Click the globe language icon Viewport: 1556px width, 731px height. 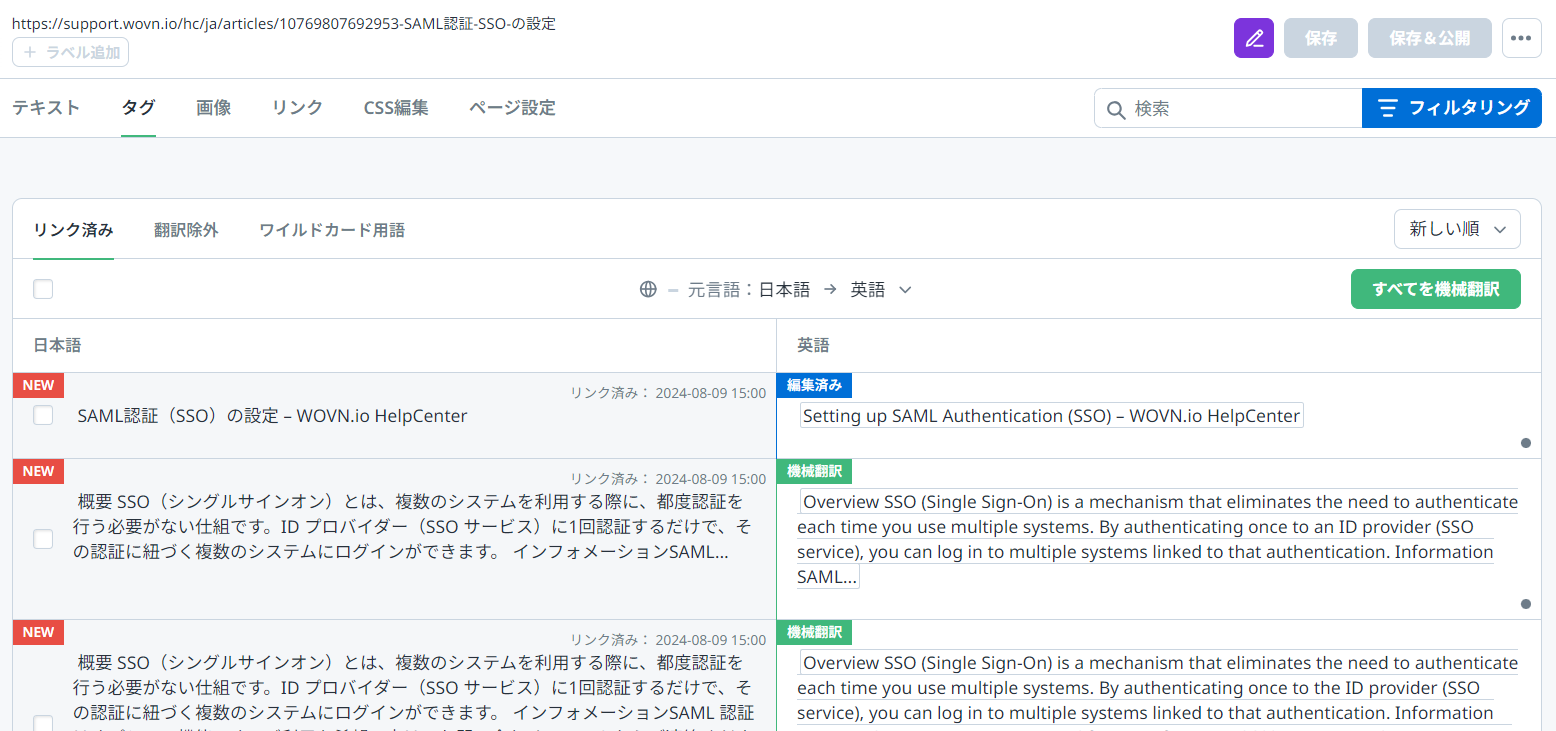click(648, 289)
